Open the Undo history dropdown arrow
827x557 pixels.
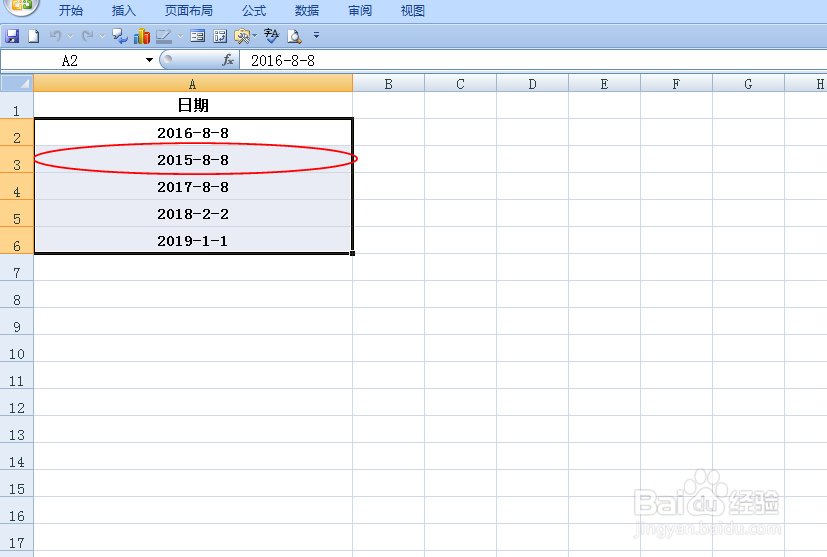pos(70,36)
